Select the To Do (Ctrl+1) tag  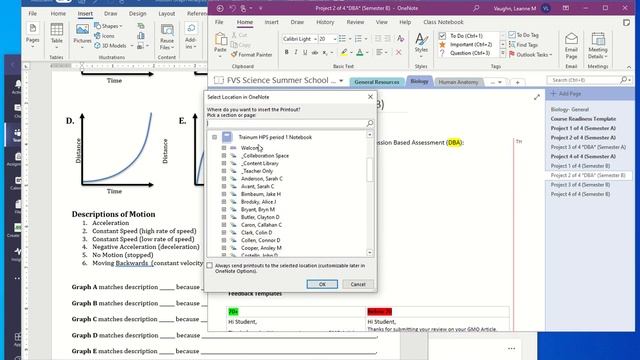[466, 36]
